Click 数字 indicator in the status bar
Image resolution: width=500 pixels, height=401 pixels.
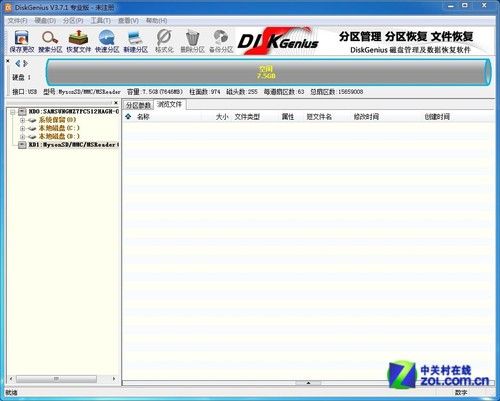click(461, 393)
